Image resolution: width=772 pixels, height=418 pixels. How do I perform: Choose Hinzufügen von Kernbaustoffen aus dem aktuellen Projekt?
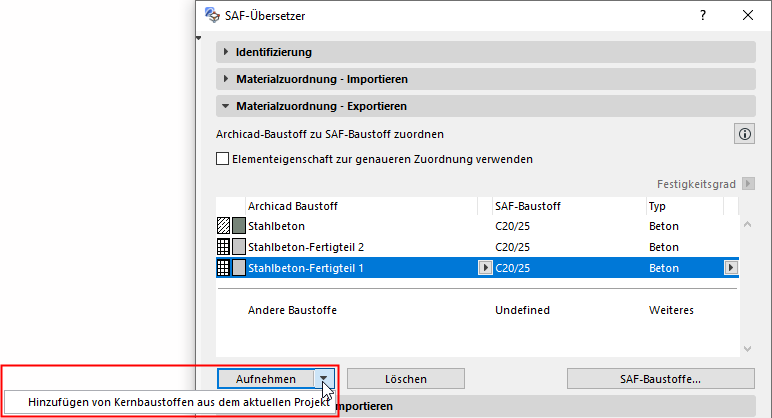pyautogui.click(x=167, y=401)
